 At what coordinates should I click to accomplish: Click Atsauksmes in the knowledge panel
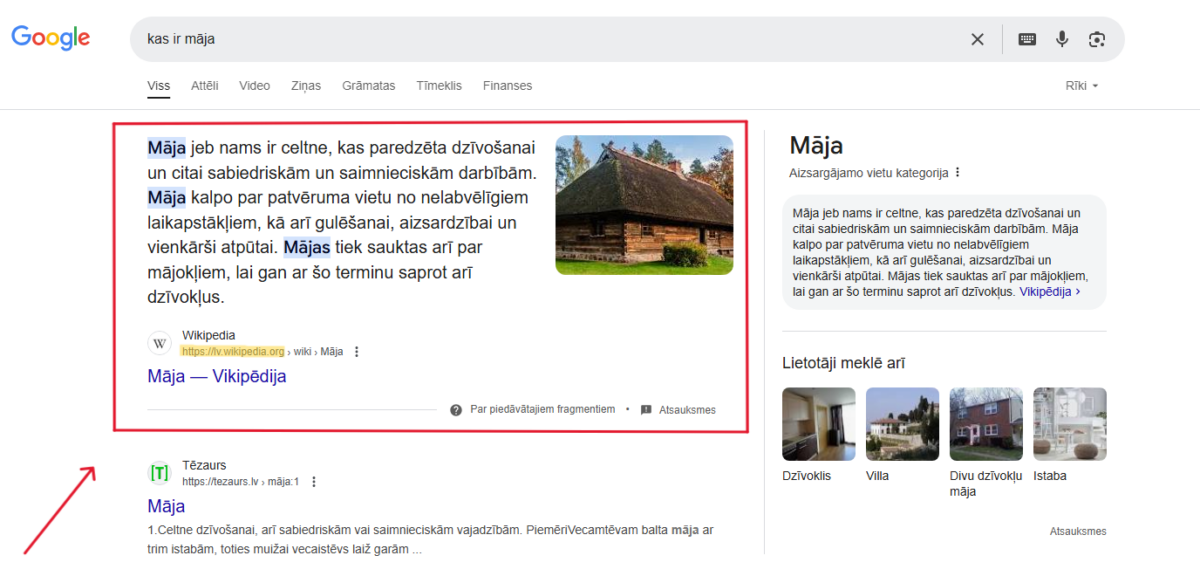pos(1077,531)
